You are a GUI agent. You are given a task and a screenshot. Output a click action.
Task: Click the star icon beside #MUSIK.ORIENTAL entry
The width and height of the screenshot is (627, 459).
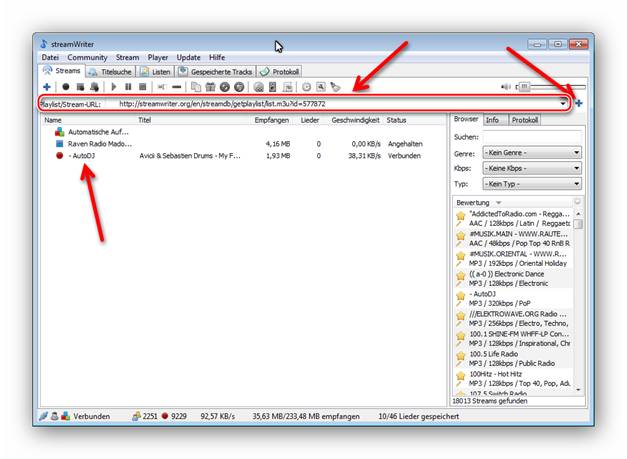[x=461, y=256]
